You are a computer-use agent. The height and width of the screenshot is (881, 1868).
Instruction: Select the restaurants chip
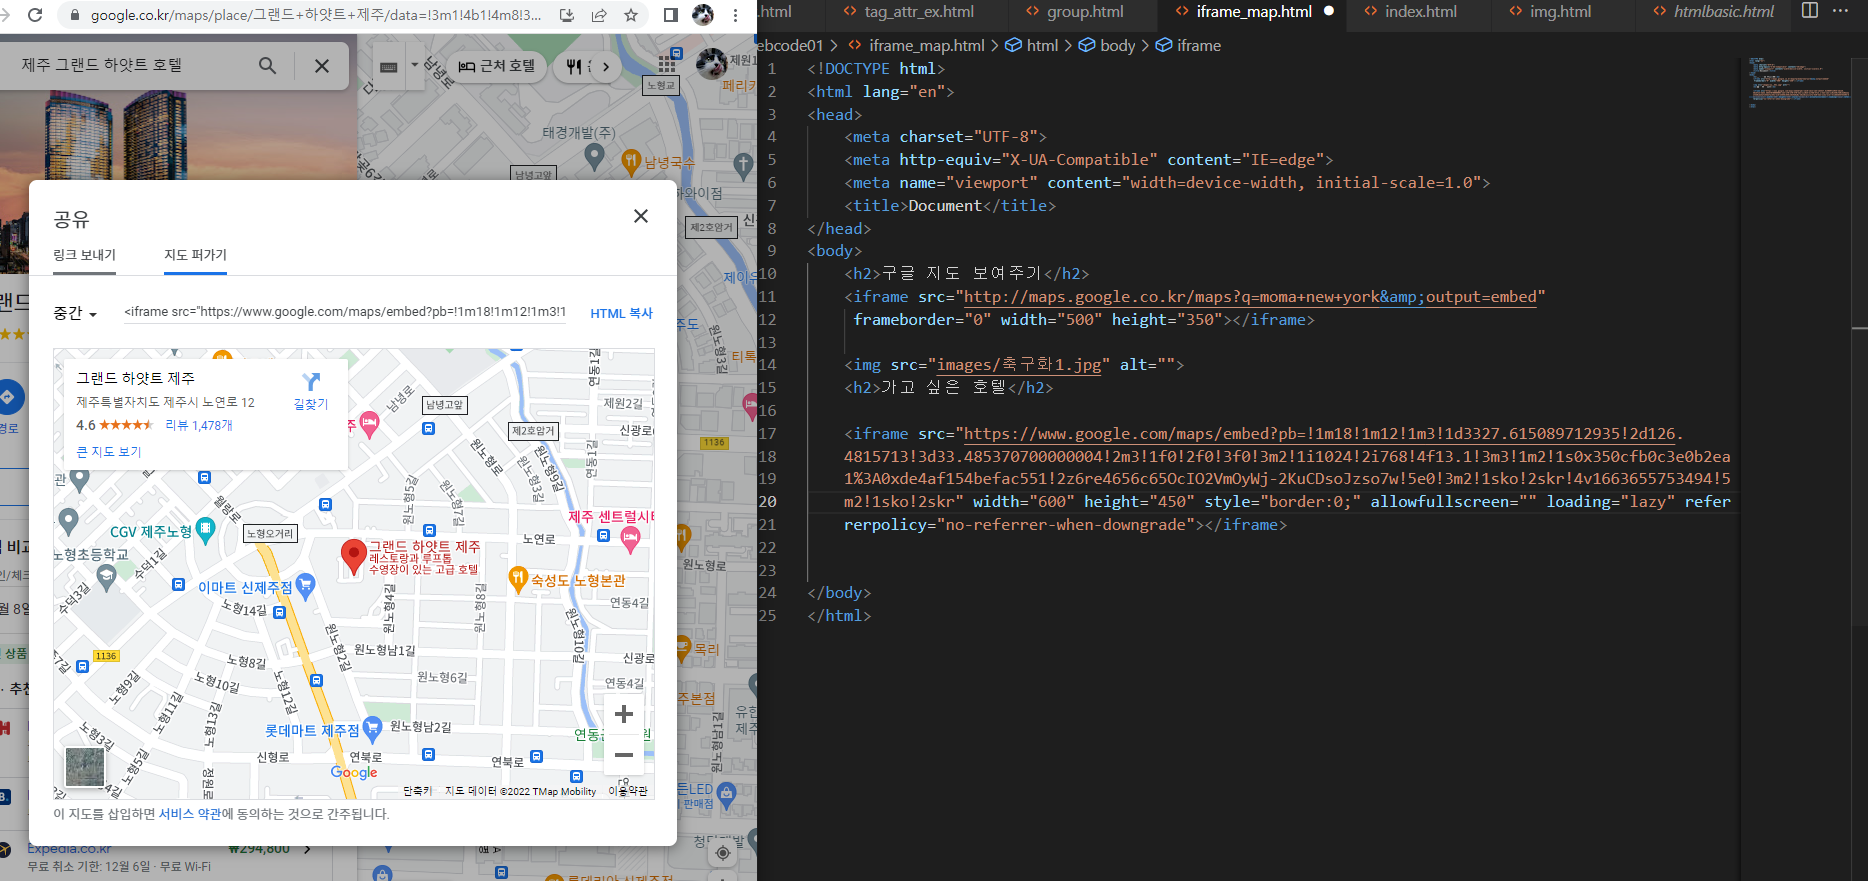point(575,66)
